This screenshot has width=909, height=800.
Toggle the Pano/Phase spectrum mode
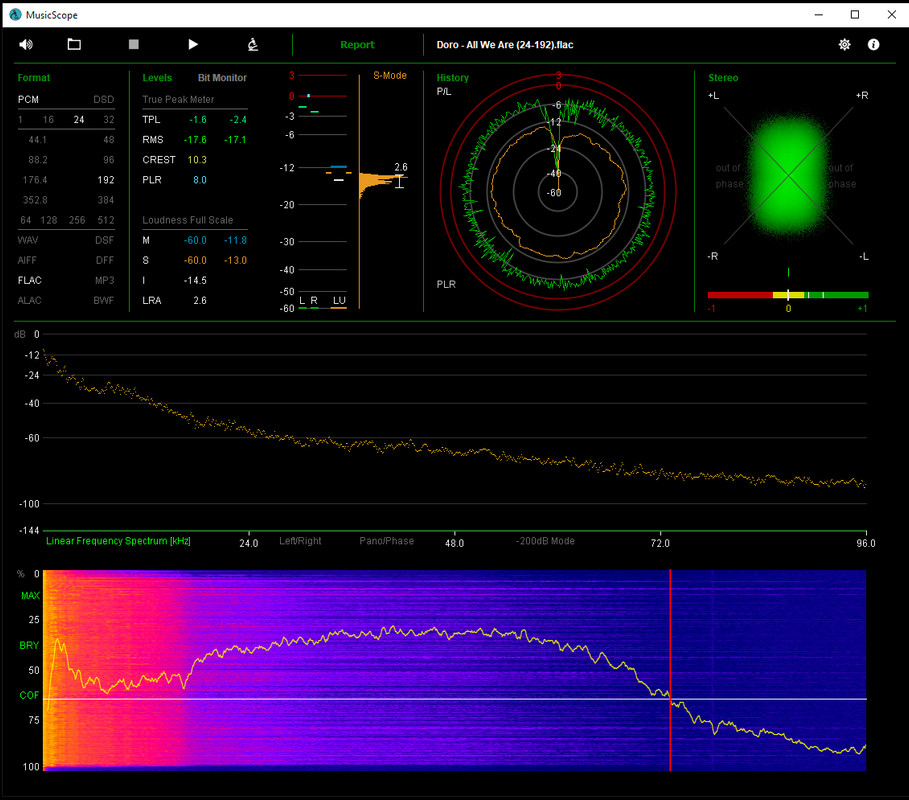click(x=387, y=541)
